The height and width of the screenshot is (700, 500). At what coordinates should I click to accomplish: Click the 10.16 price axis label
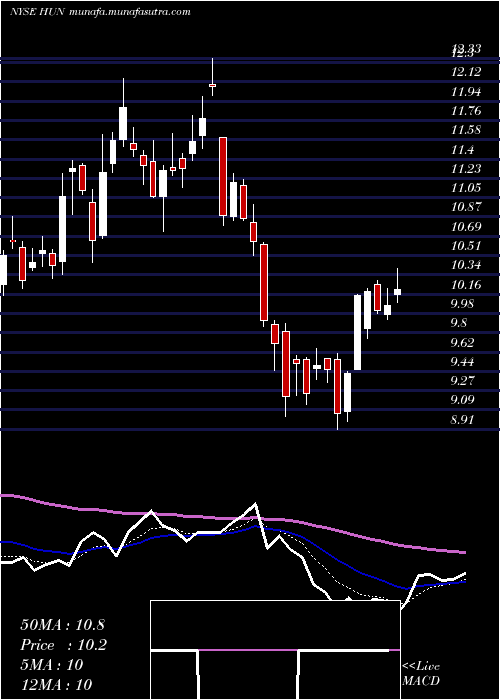466,284
